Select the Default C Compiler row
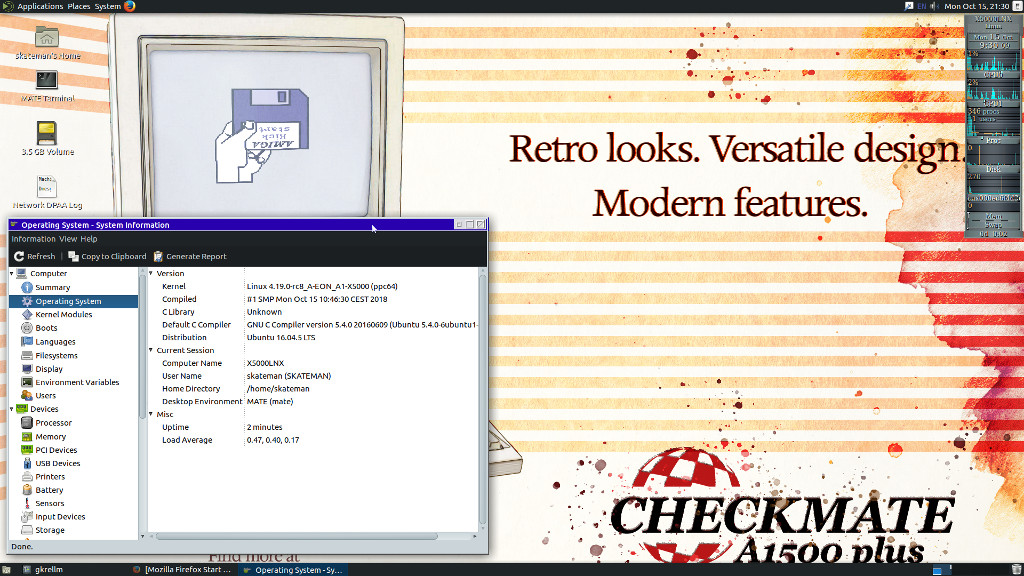Screen dimensions: 1024x576 [313, 325]
